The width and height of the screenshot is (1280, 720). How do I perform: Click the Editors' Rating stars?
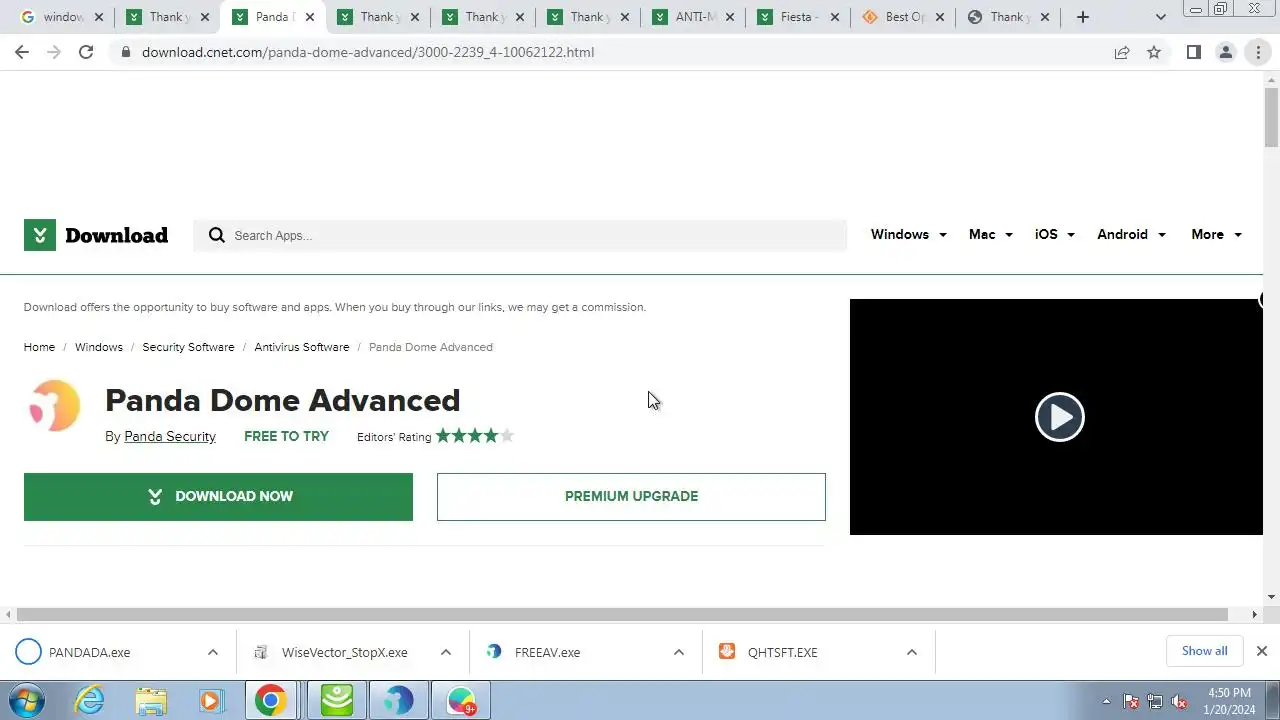(x=475, y=436)
